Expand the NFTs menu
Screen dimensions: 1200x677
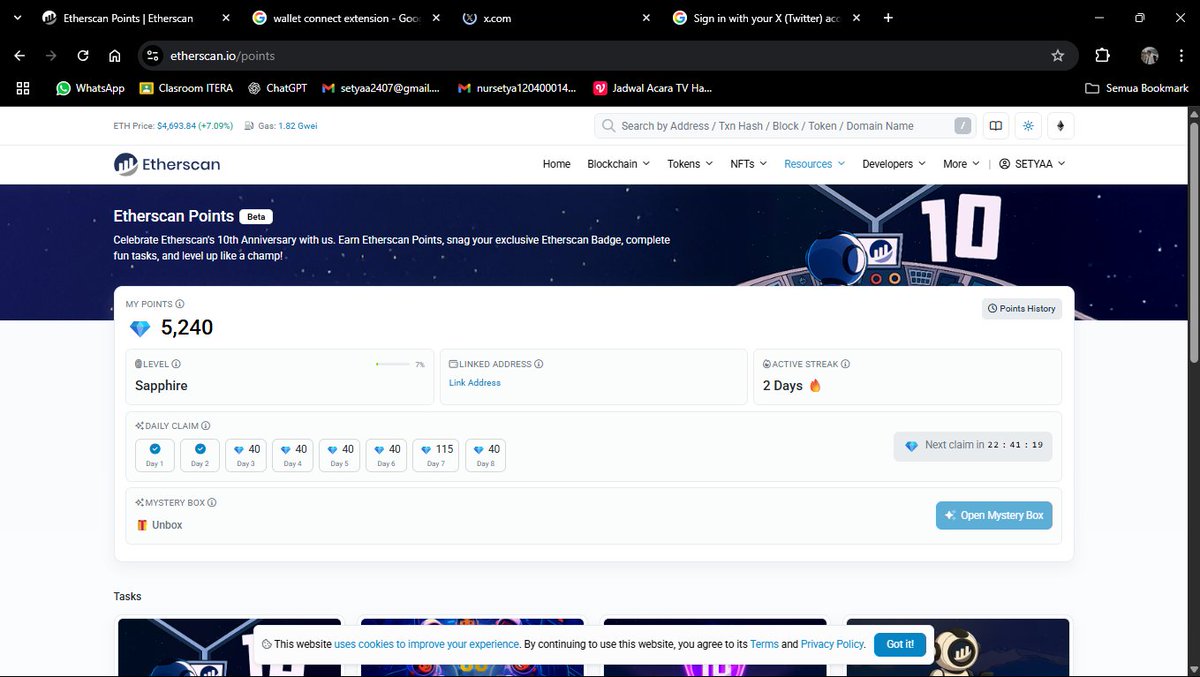point(749,164)
